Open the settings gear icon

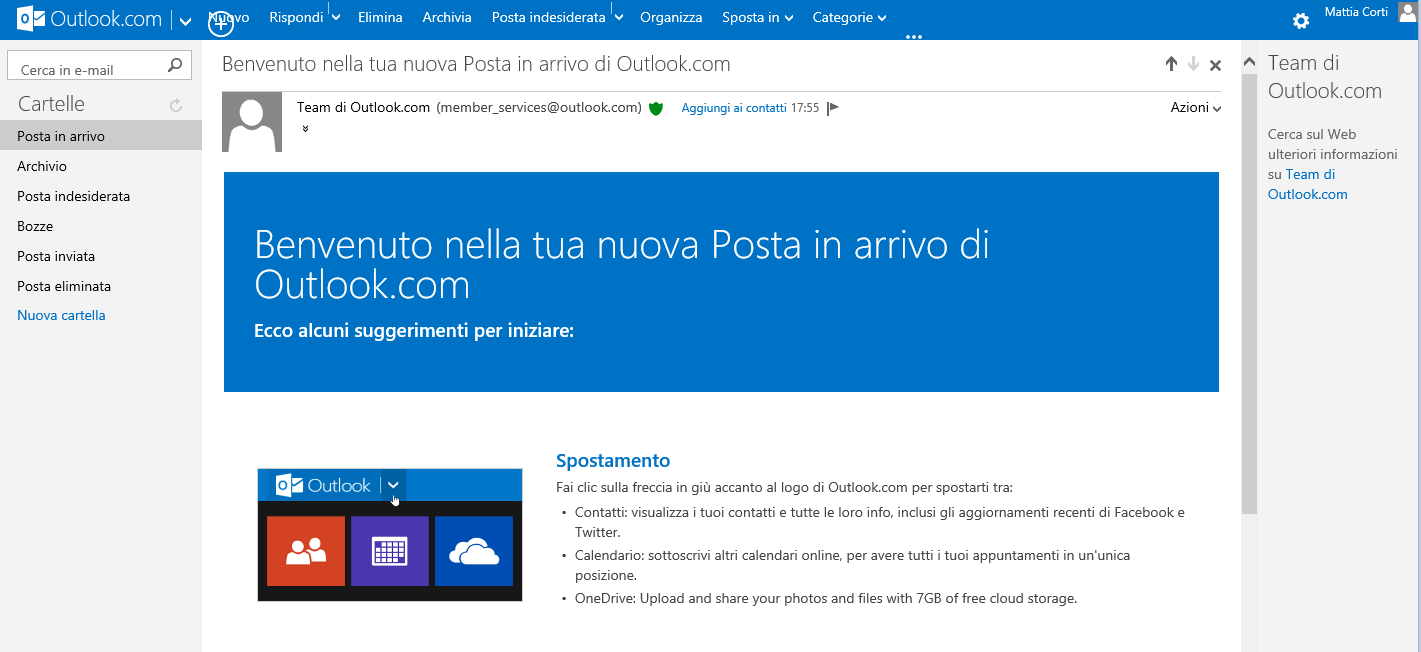coord(1301,20)
